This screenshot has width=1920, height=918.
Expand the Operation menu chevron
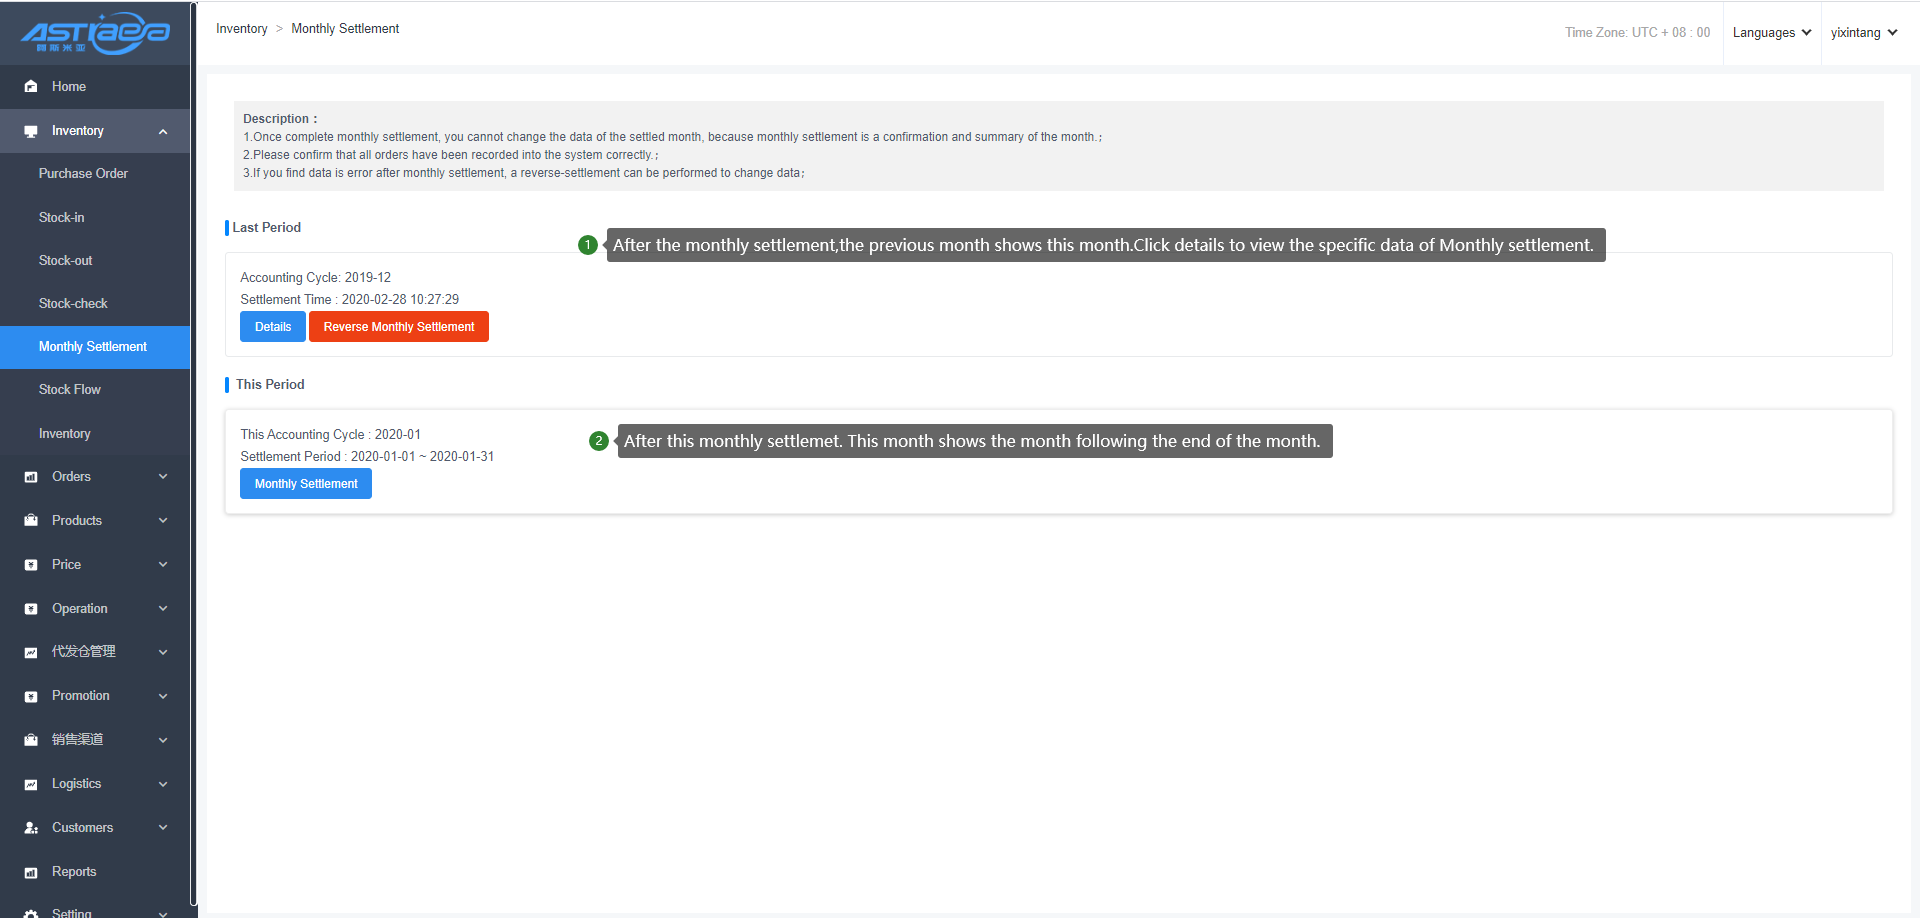pyautogui.click(x=163, y=609)
